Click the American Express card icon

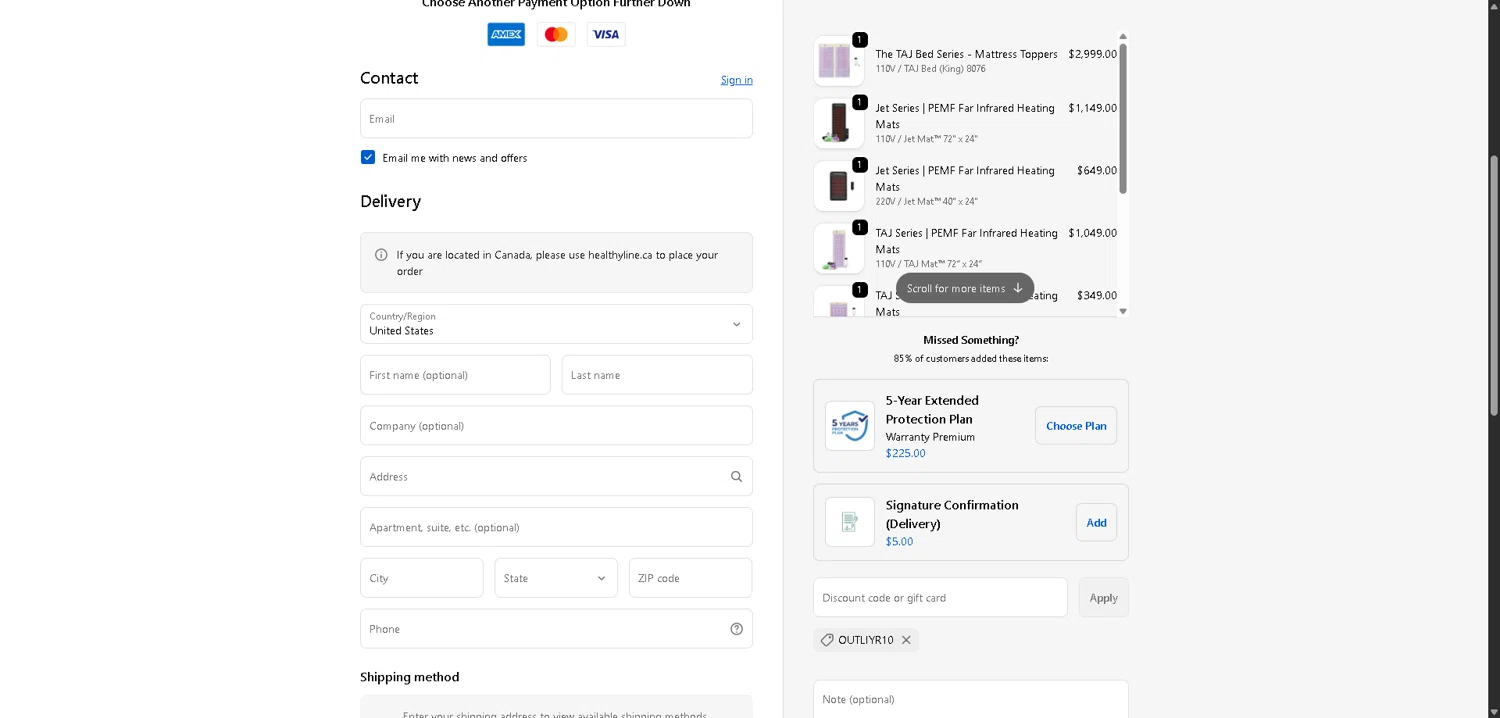click(x=506, y=34)
